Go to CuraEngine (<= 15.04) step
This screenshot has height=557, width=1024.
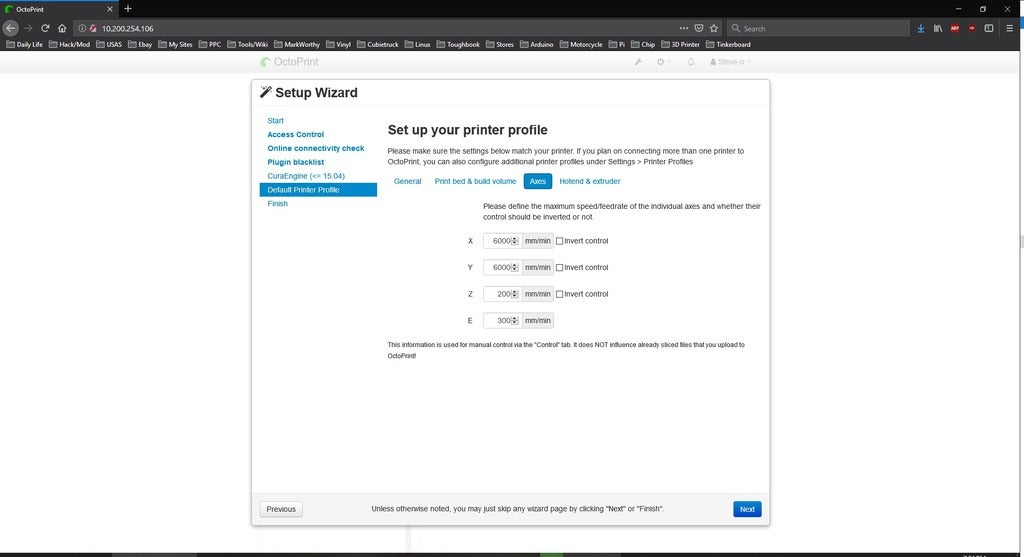(306, 176)
